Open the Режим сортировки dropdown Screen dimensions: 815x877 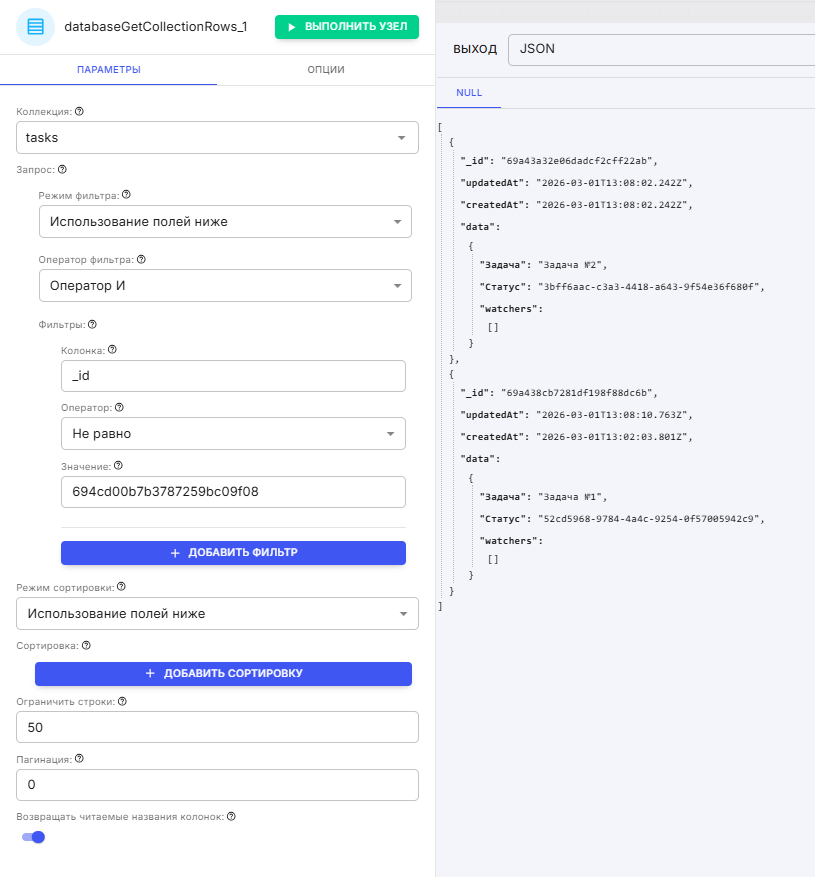pos(217,614)
